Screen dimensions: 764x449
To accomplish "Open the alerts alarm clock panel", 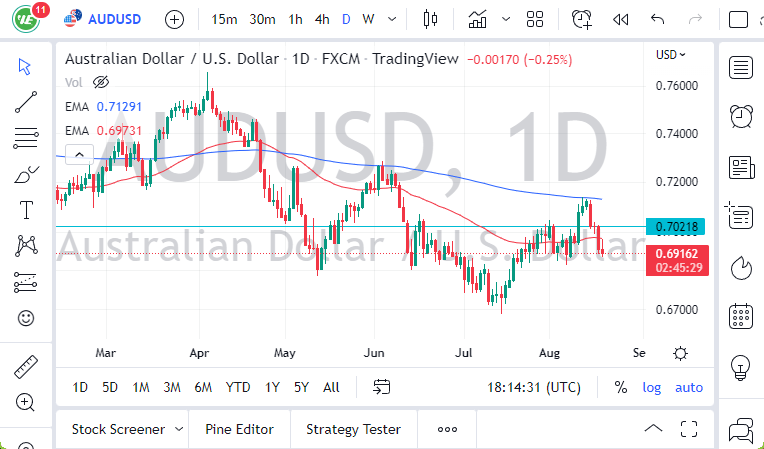I will click(x=741, y=116).
